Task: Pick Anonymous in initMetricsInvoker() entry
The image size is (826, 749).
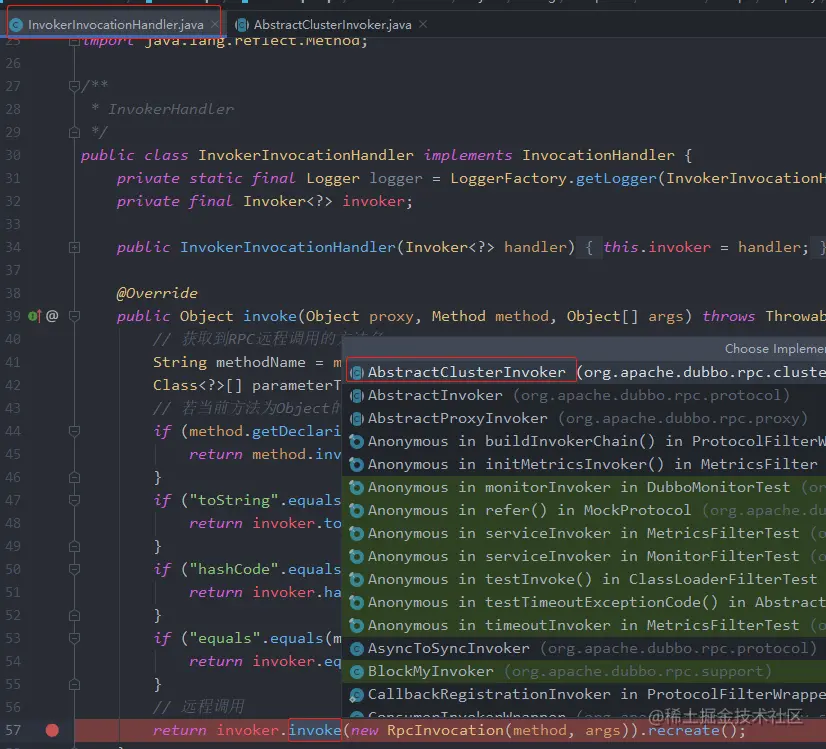Action: (584, 465)
